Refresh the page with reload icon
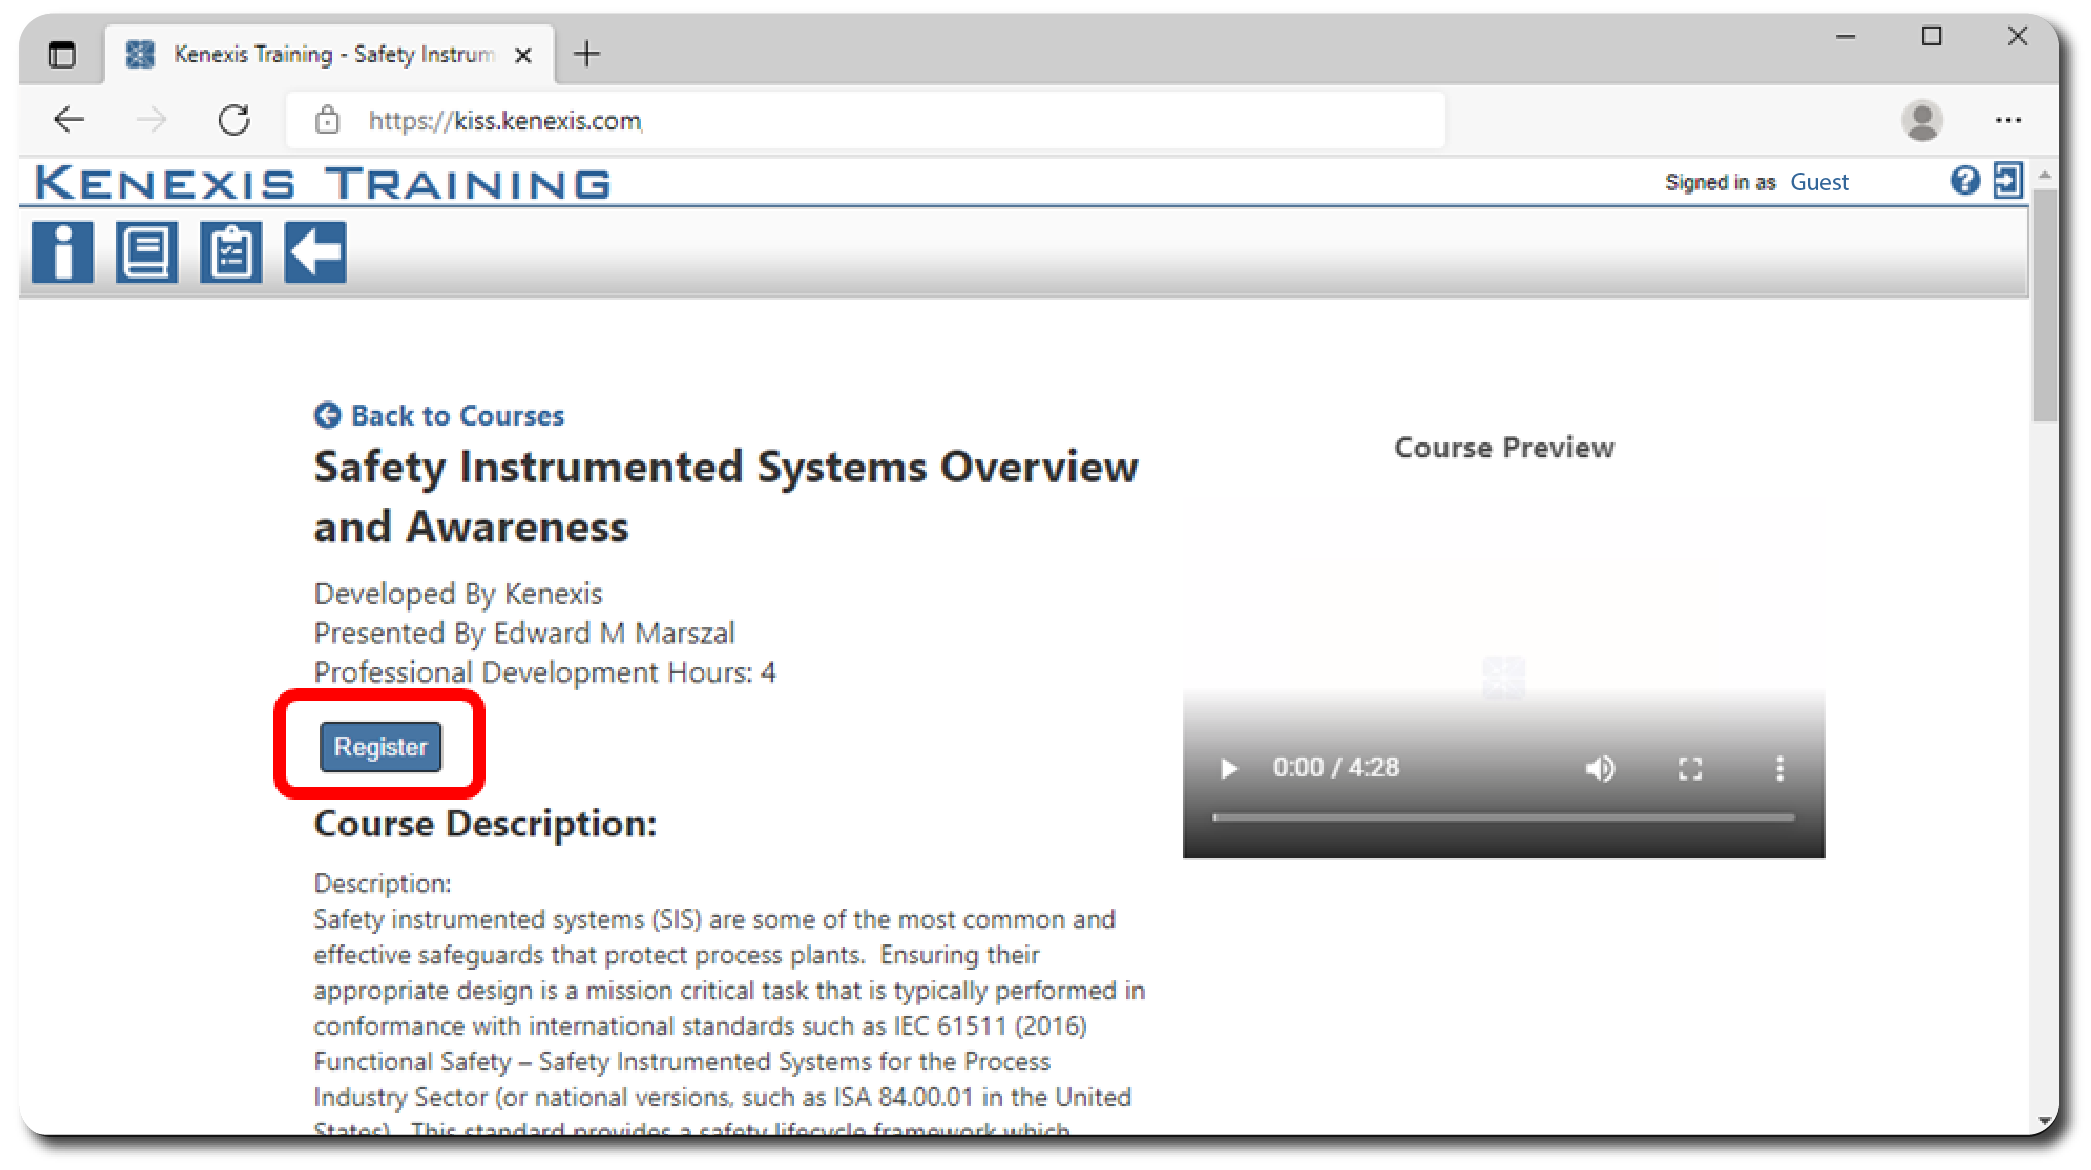This screenshot has width=2091, height=1170. (x=234, y=120)
